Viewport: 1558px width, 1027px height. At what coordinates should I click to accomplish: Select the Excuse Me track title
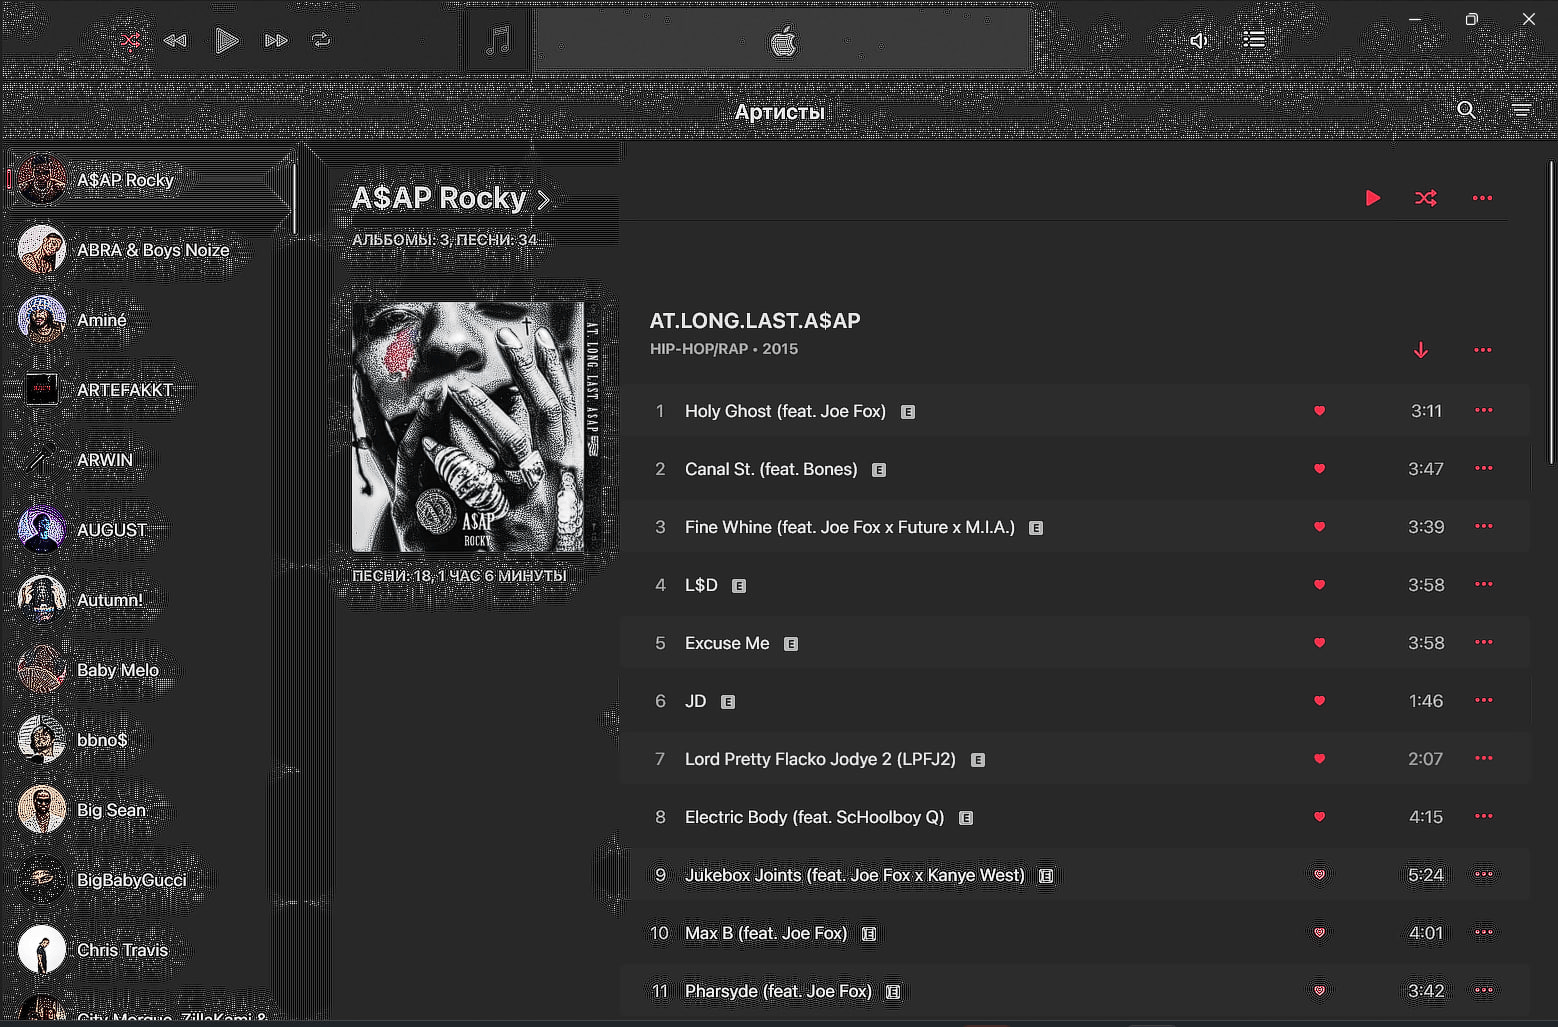[x=727, y=643]
